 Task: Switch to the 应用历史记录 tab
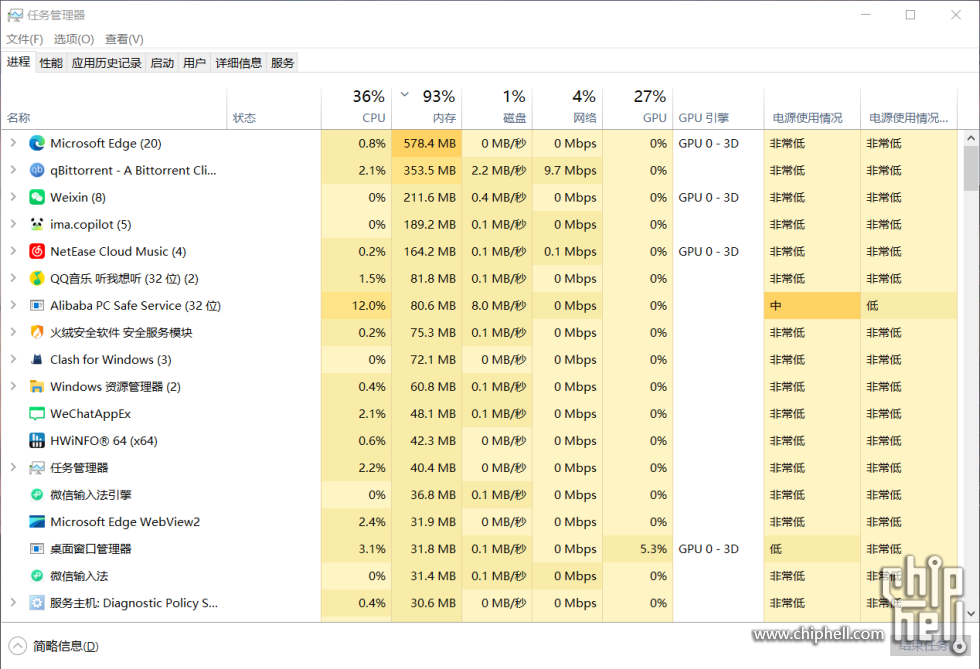coord(106,63)
